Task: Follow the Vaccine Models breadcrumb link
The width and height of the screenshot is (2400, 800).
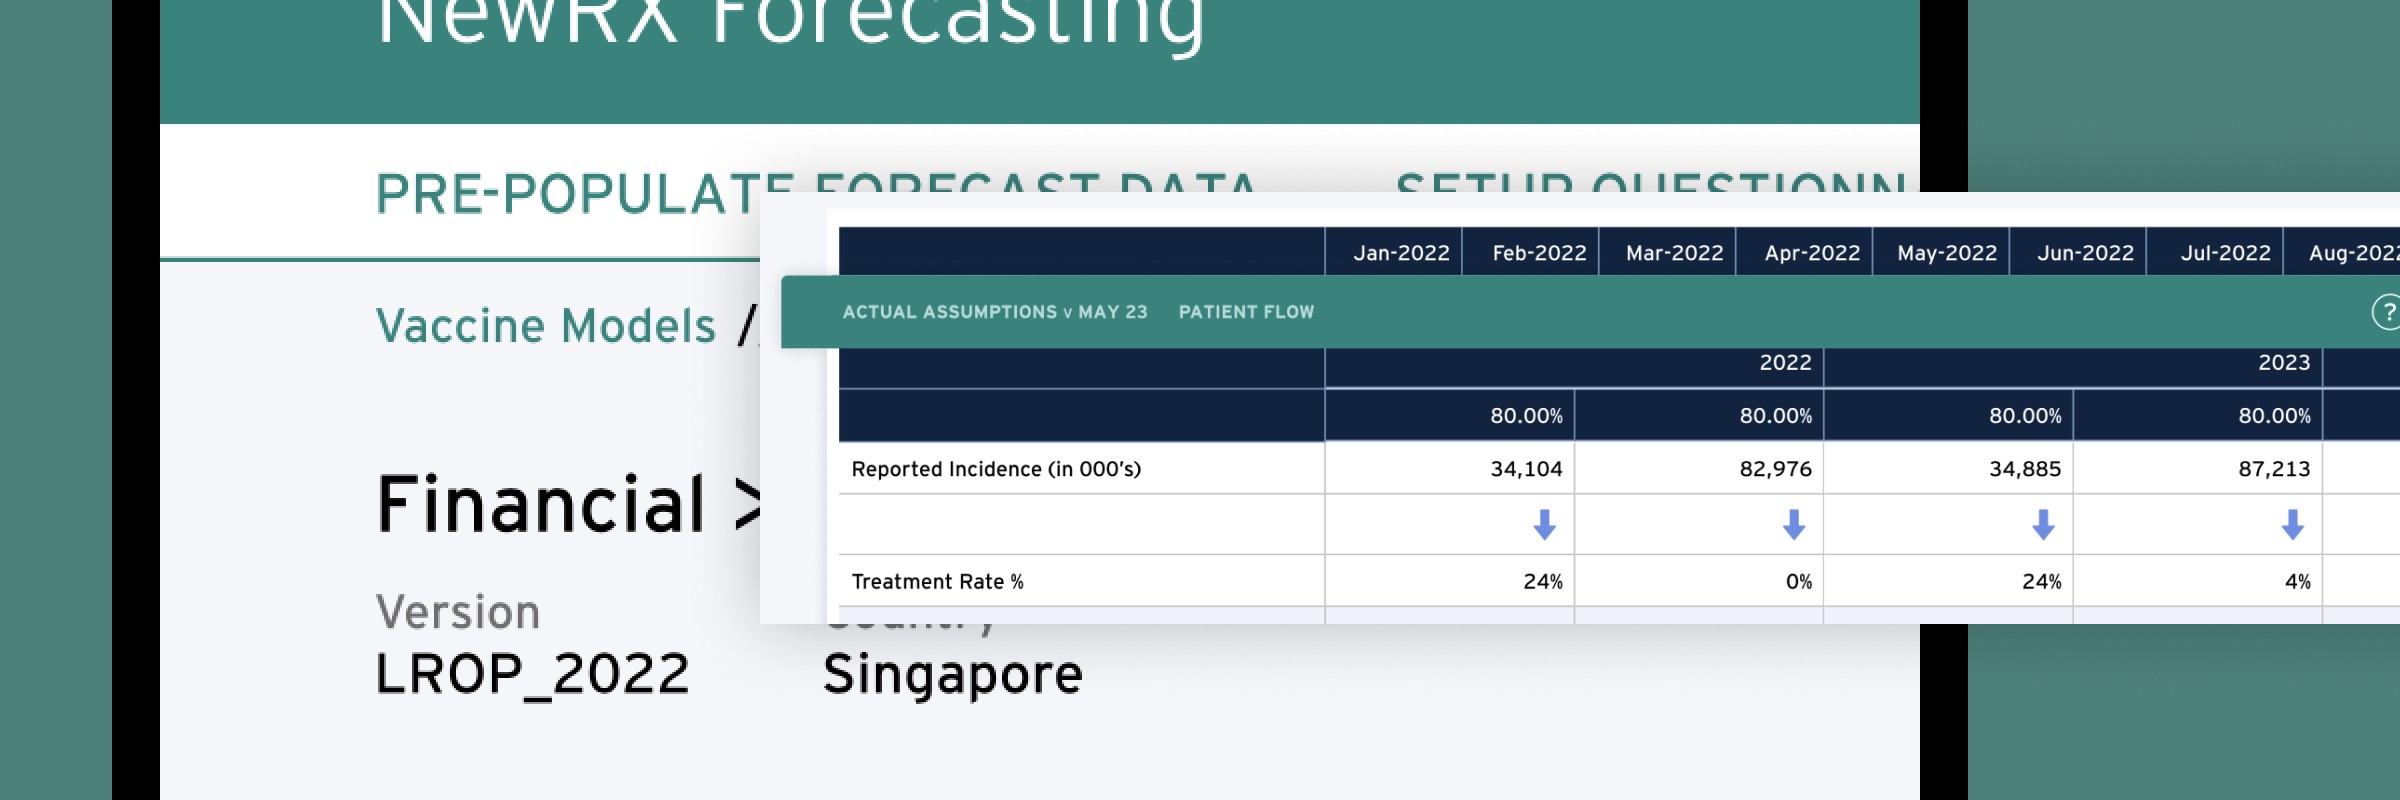Action: [x=546, y=326]
